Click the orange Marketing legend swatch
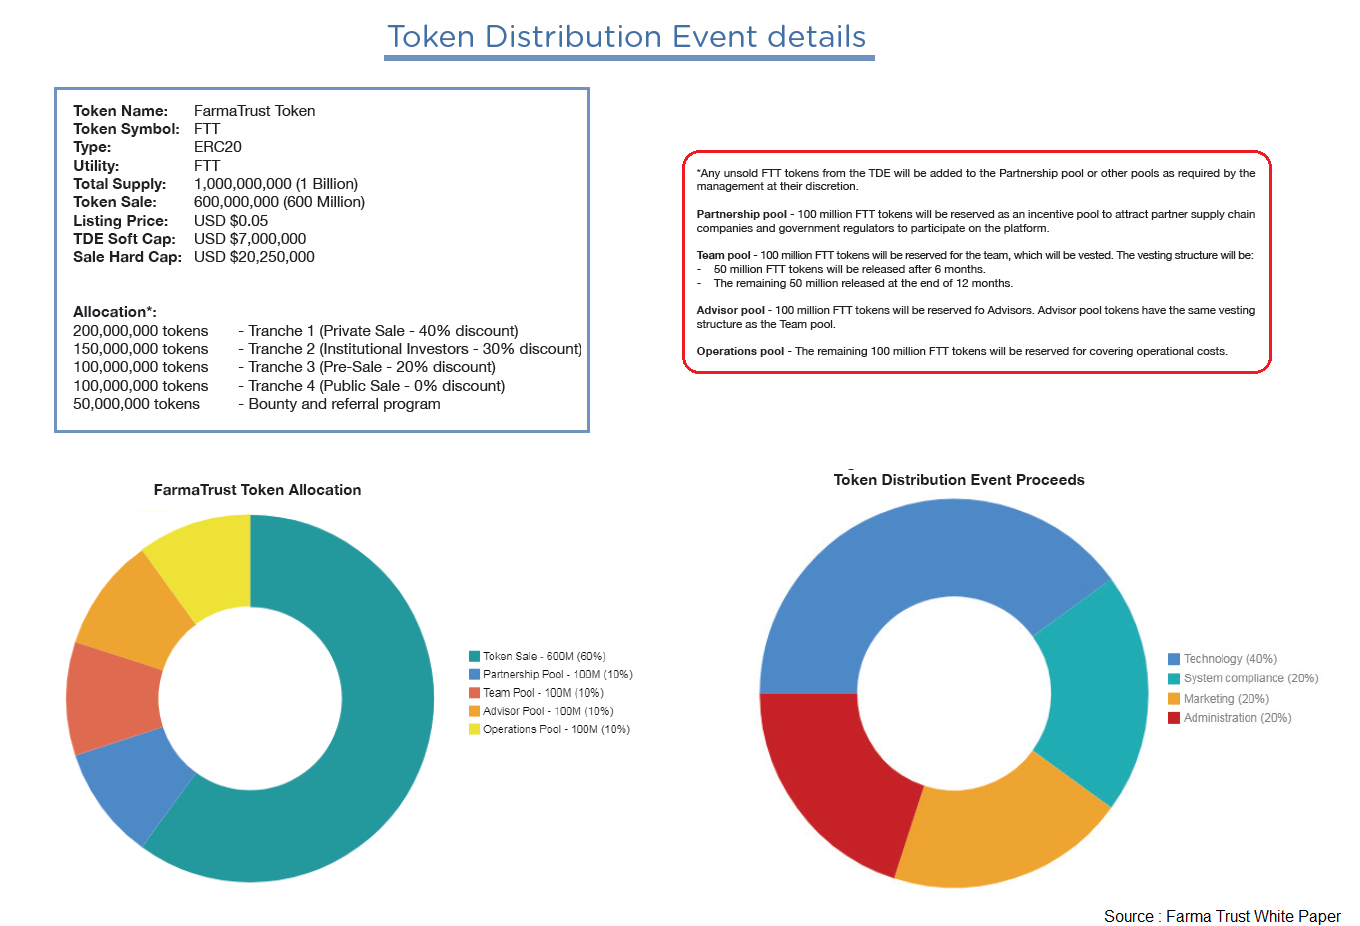The width and height of the screenshot is (1360, 926). 1174,698
